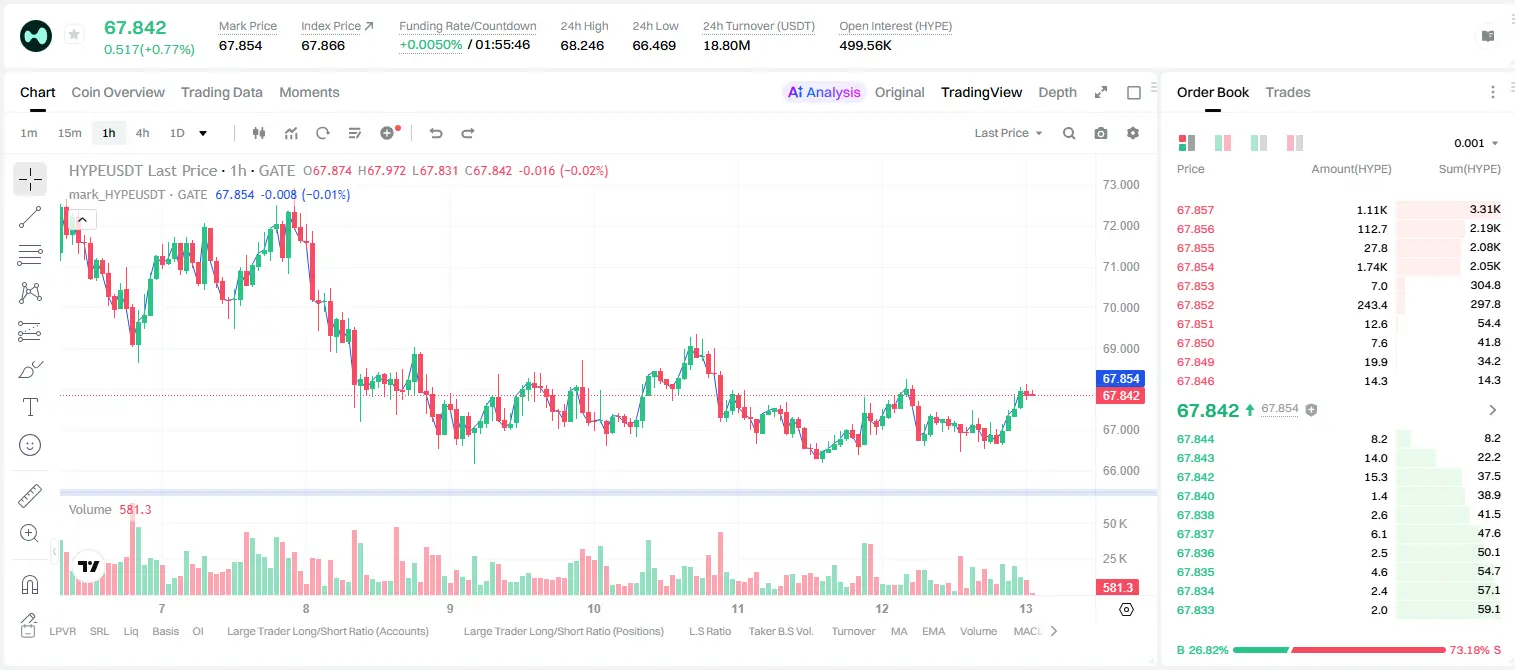Open the emoji sticker tool

(x=30, y=445)
